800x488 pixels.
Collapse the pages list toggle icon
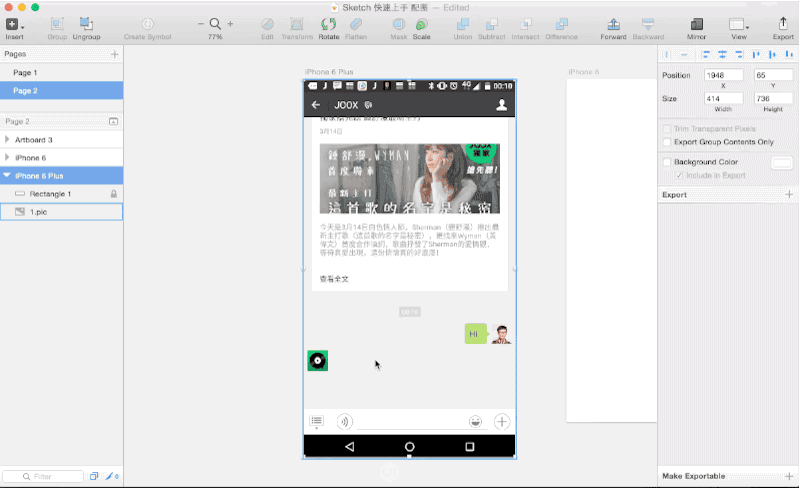pyautogui.click(x=113, y=121)
